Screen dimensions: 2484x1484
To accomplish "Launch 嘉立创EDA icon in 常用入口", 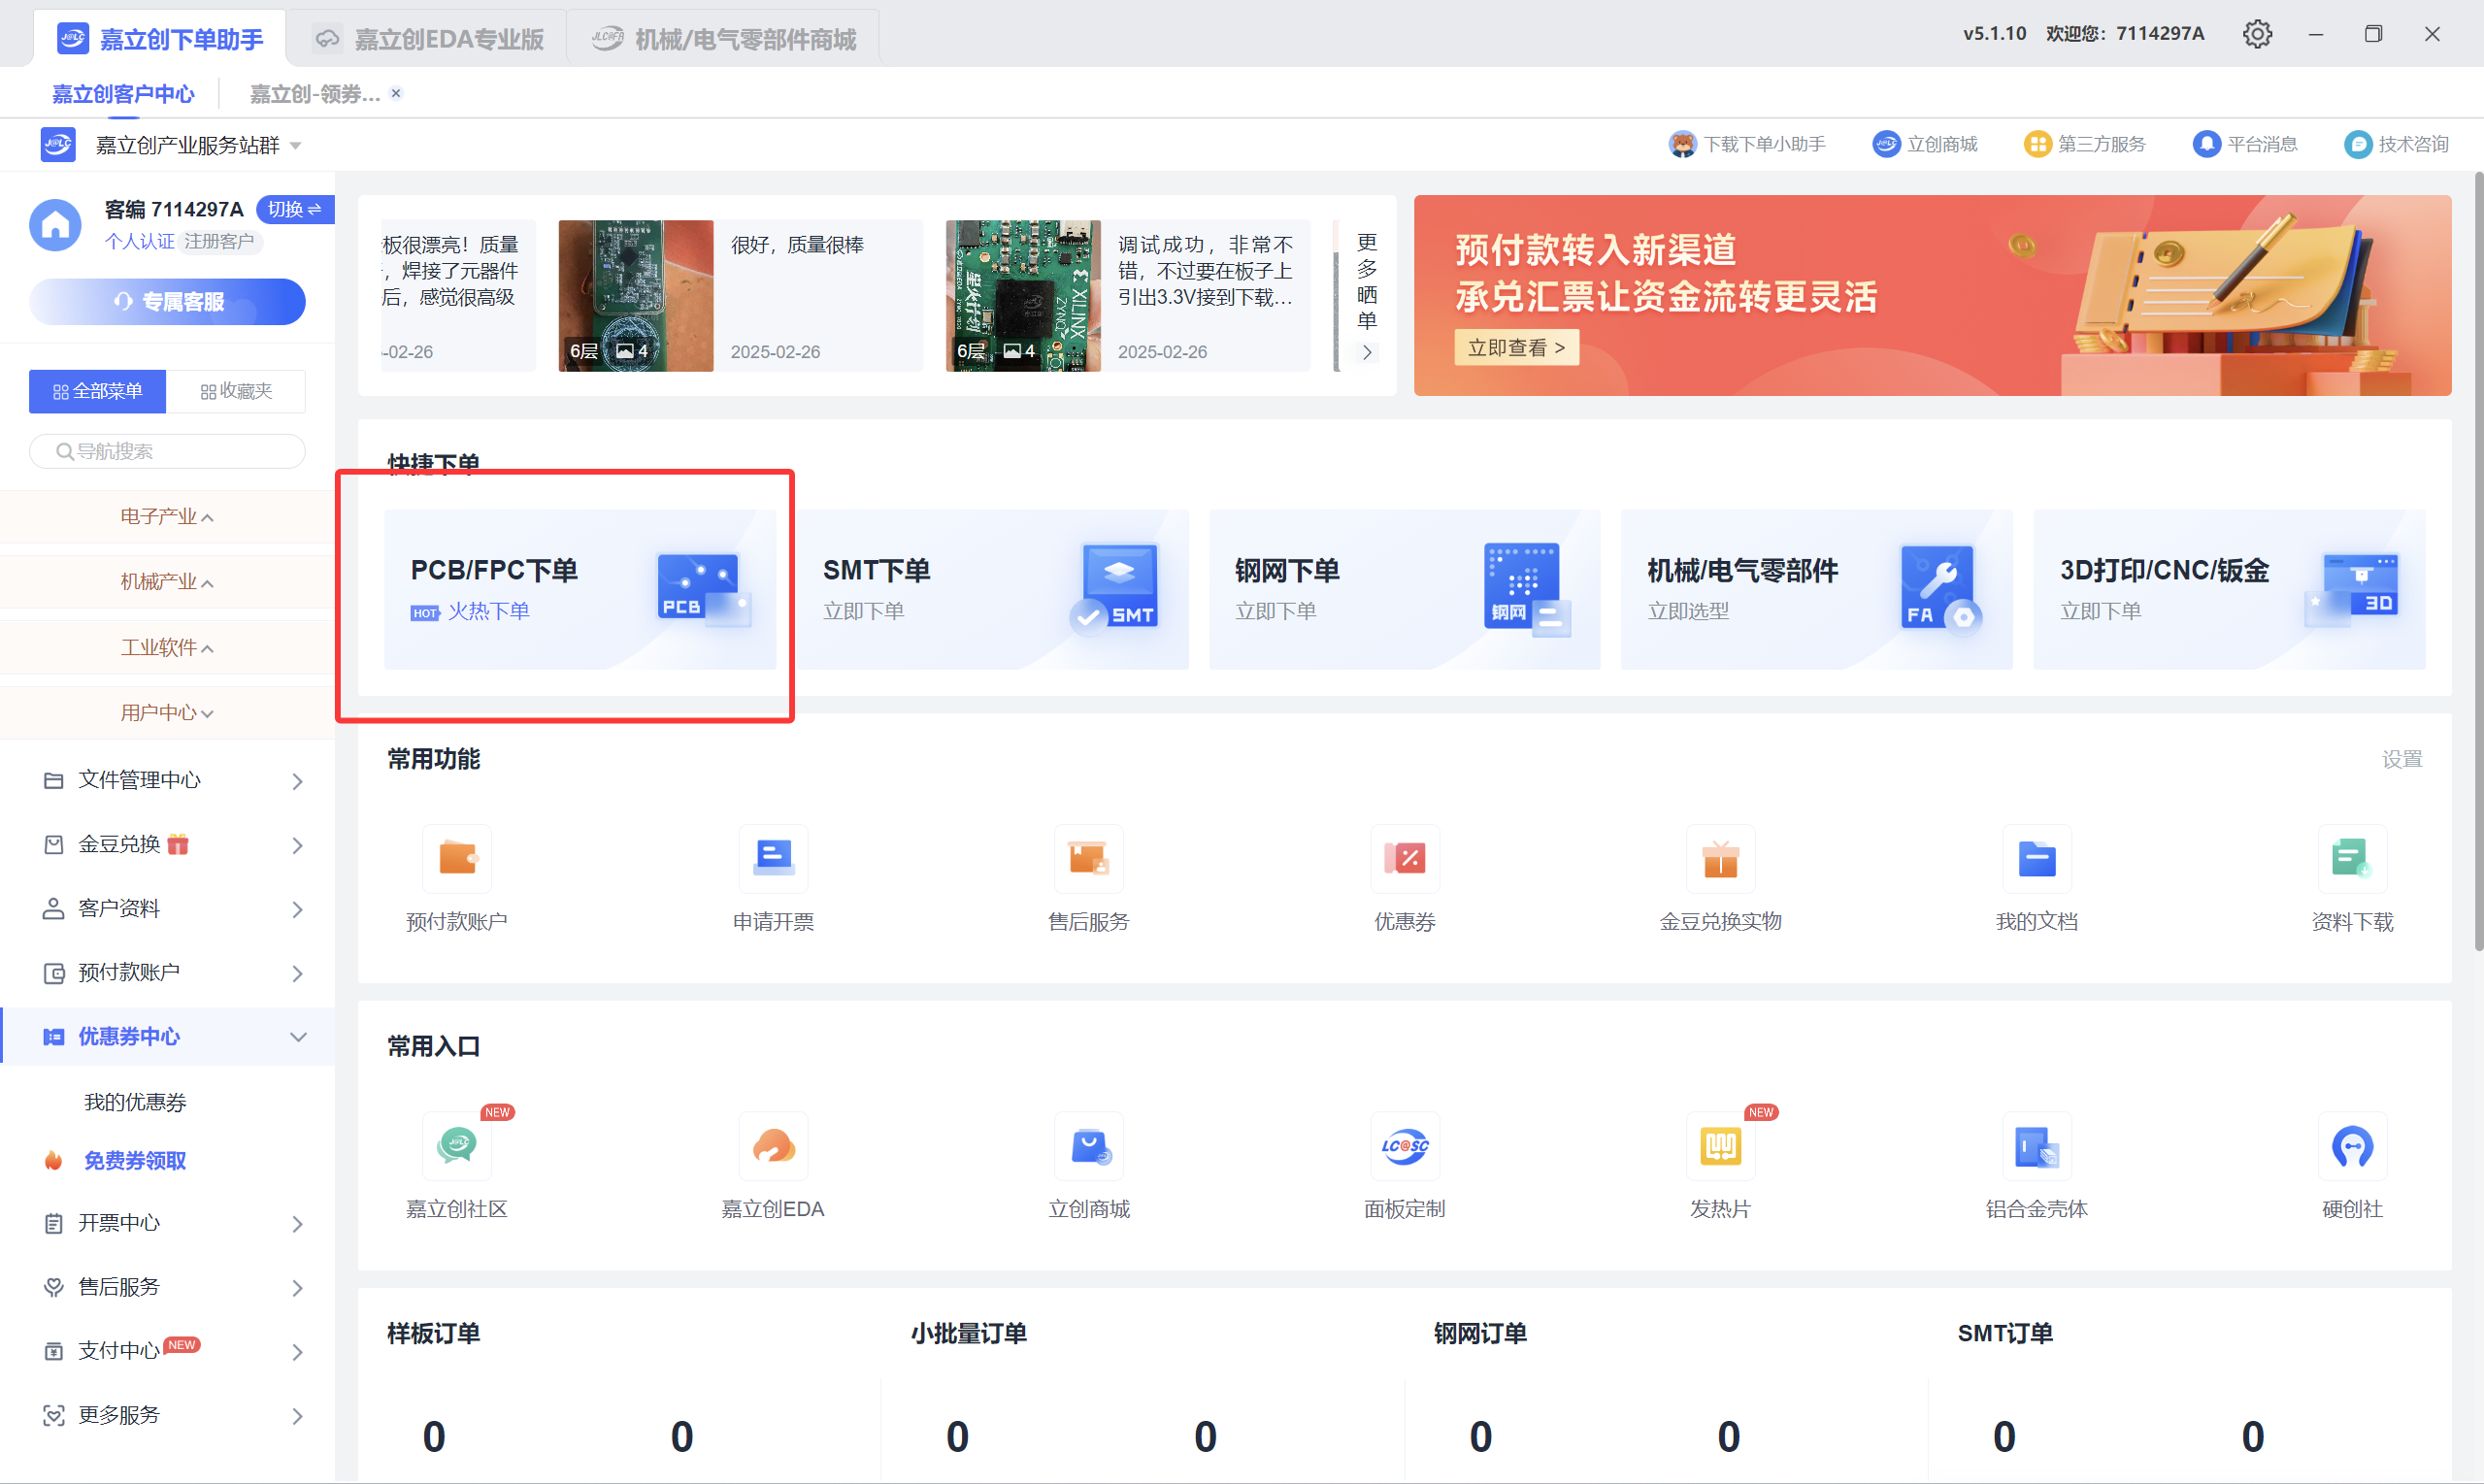I will [773, 1145].
